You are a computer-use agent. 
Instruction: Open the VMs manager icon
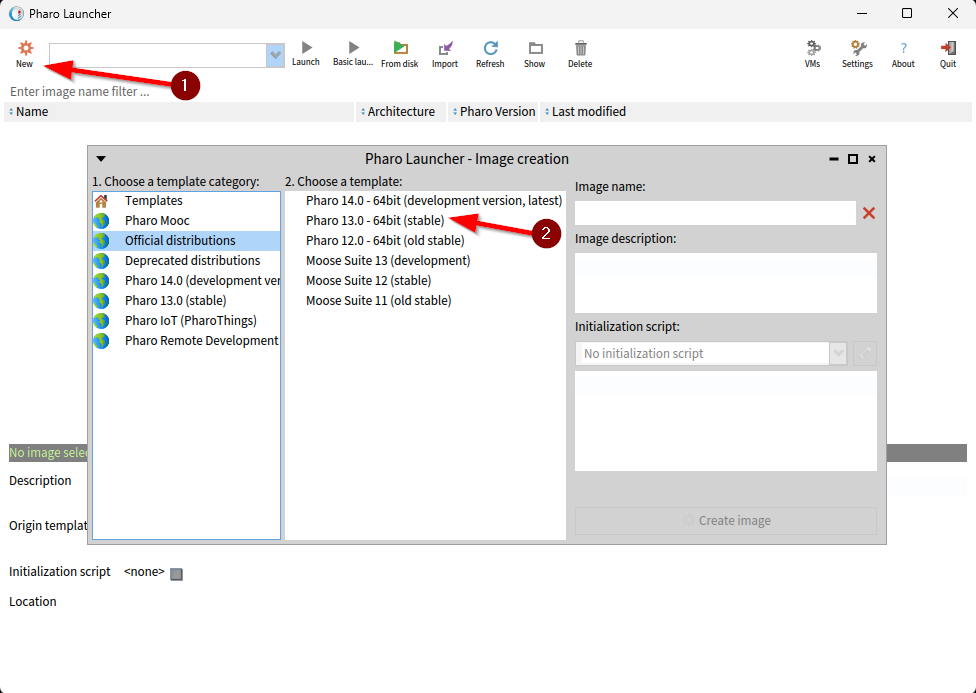(x=813, y=48)
